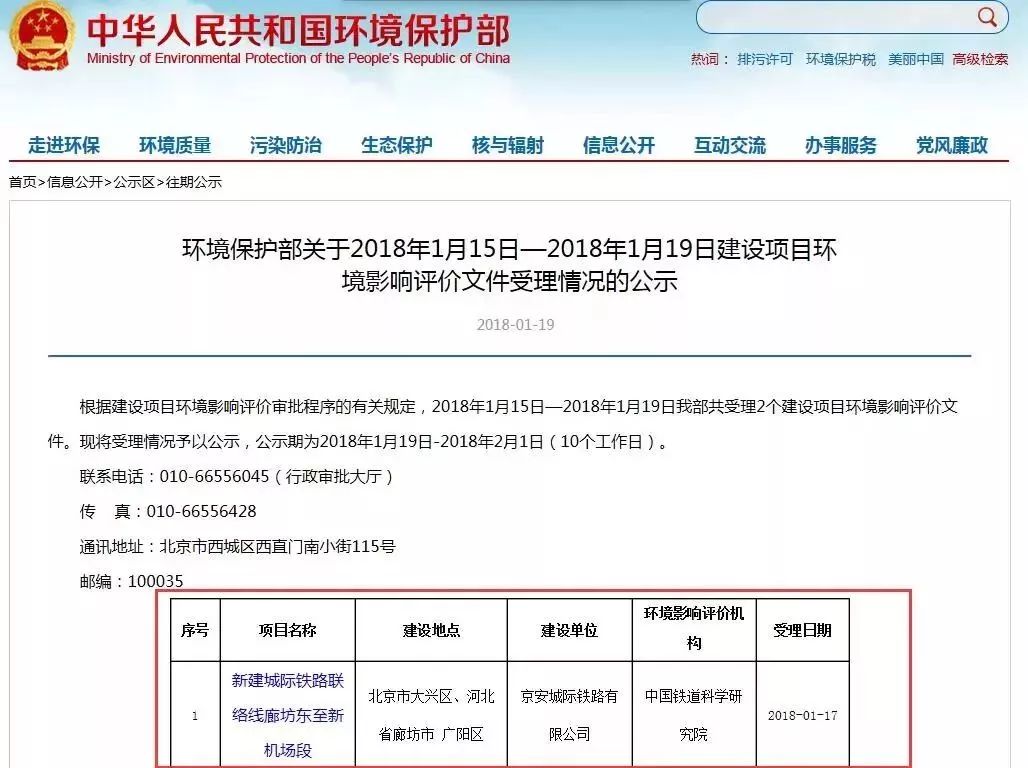Image resolution: width=1028 pixels, height=768 pixels.
Task: Open the 环境质量 menu
Action: tap(175, 146)
